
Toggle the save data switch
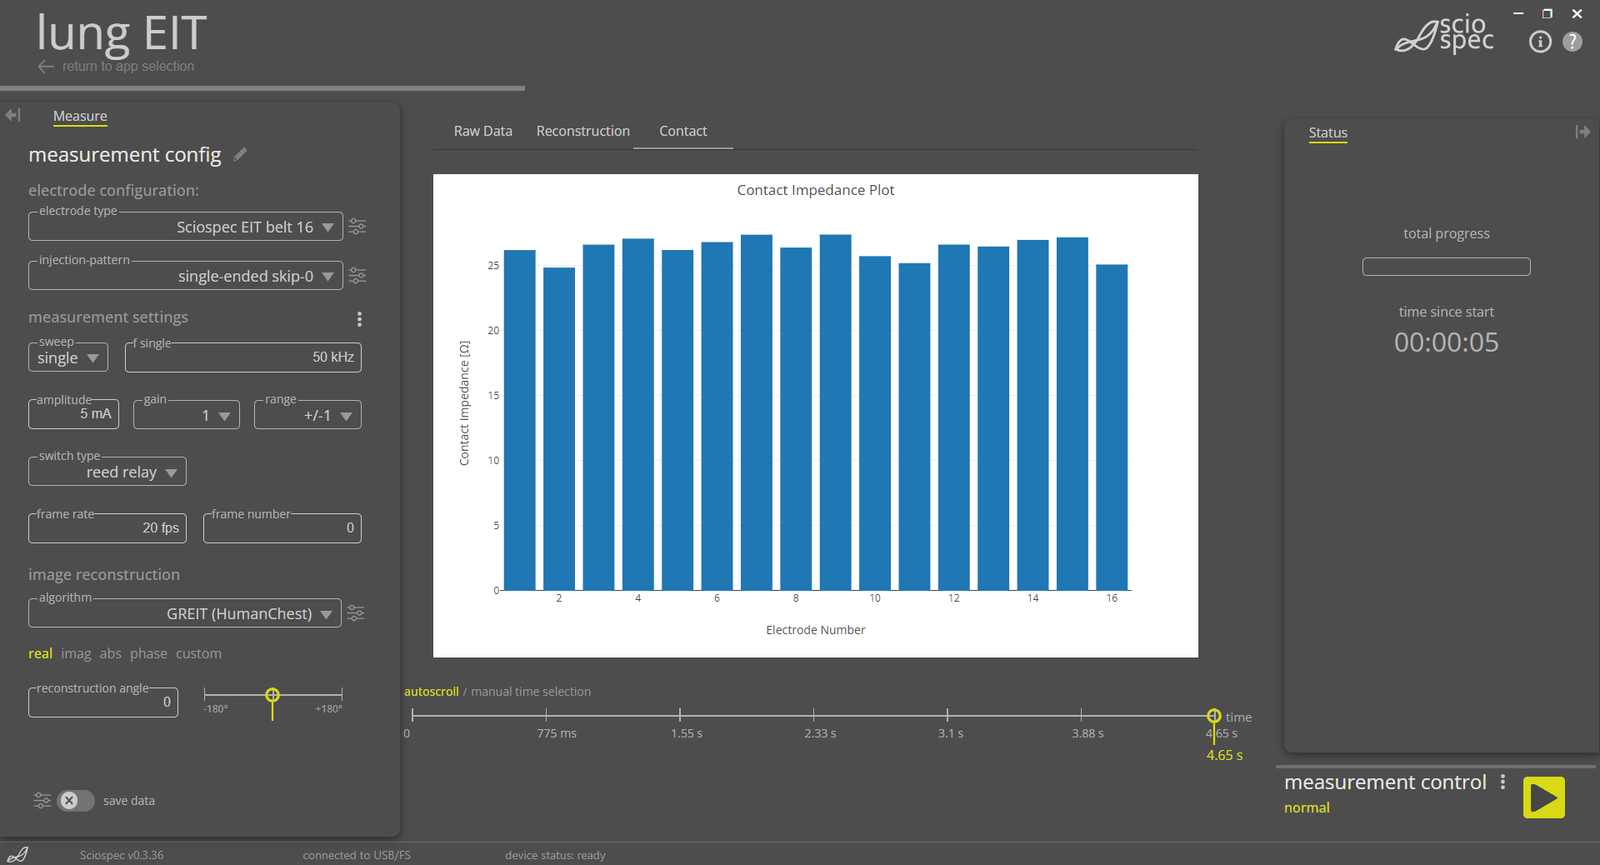click(x=76, y=800)
